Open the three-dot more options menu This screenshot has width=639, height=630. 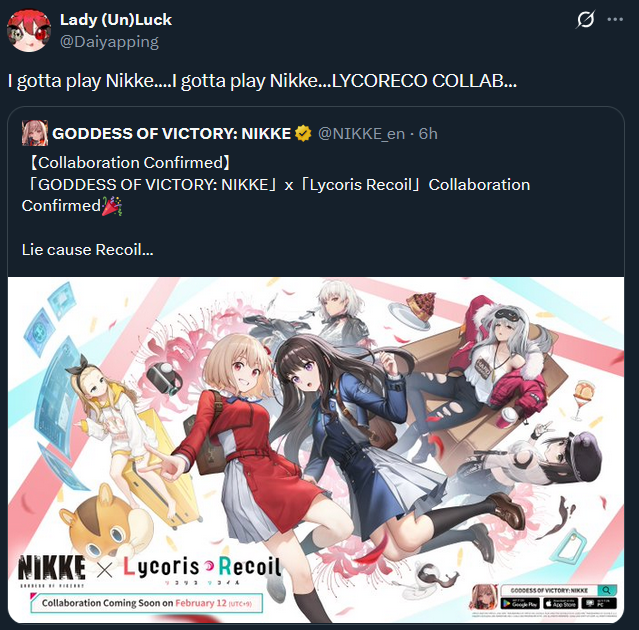(x=615, y=19)
